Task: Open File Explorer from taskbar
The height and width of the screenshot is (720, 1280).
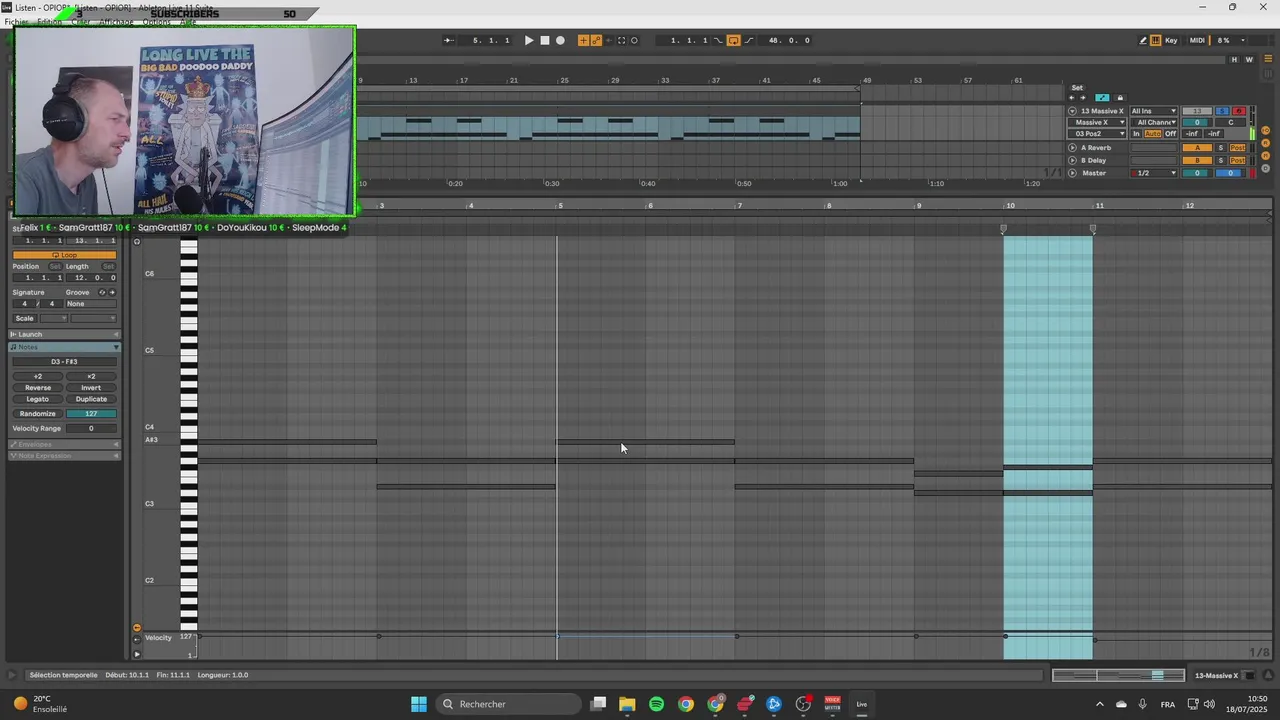Action: pyautogui.click(x=627, y=704)
